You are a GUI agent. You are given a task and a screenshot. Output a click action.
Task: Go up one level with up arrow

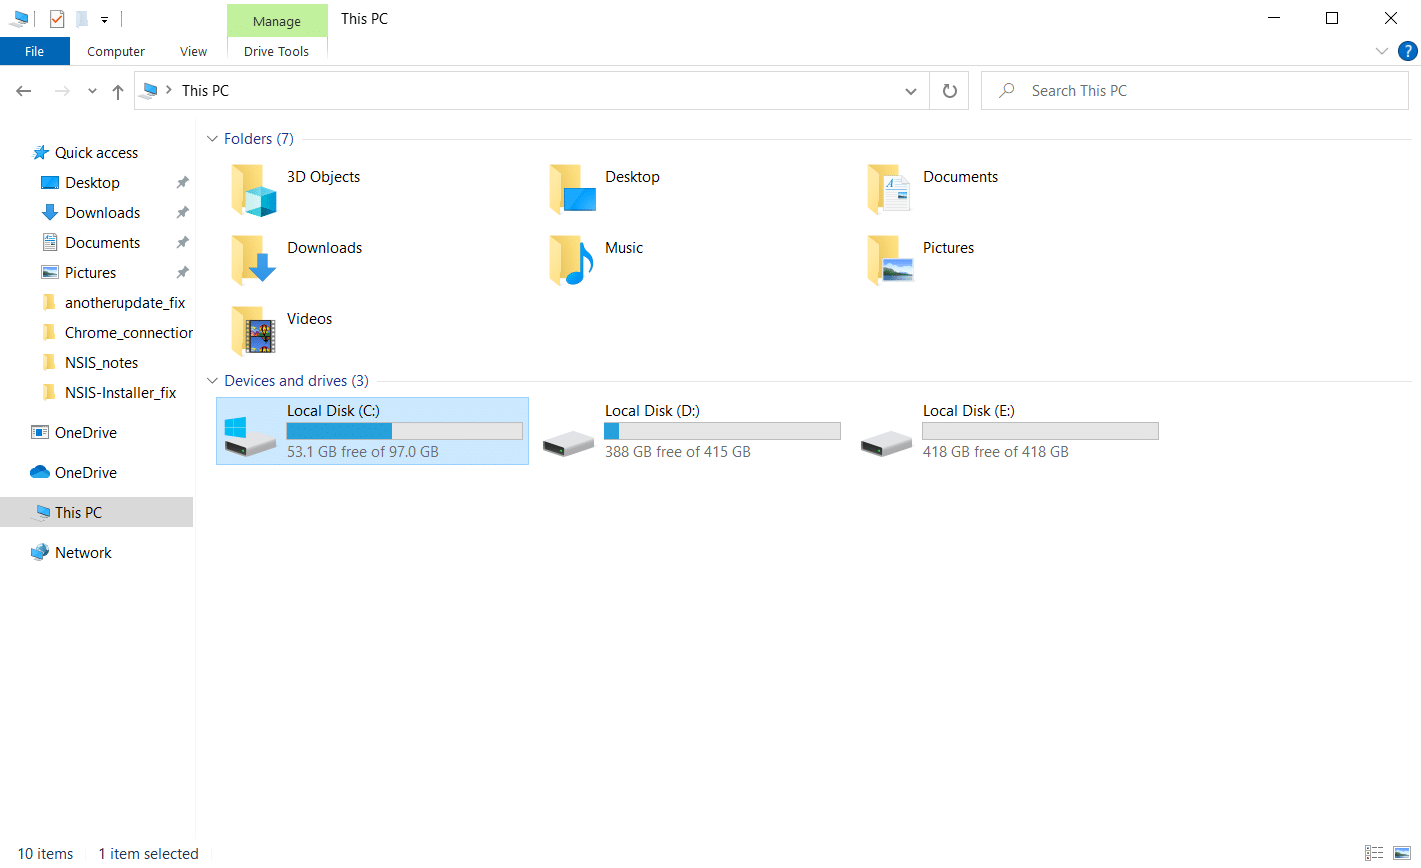coord(118,91)
